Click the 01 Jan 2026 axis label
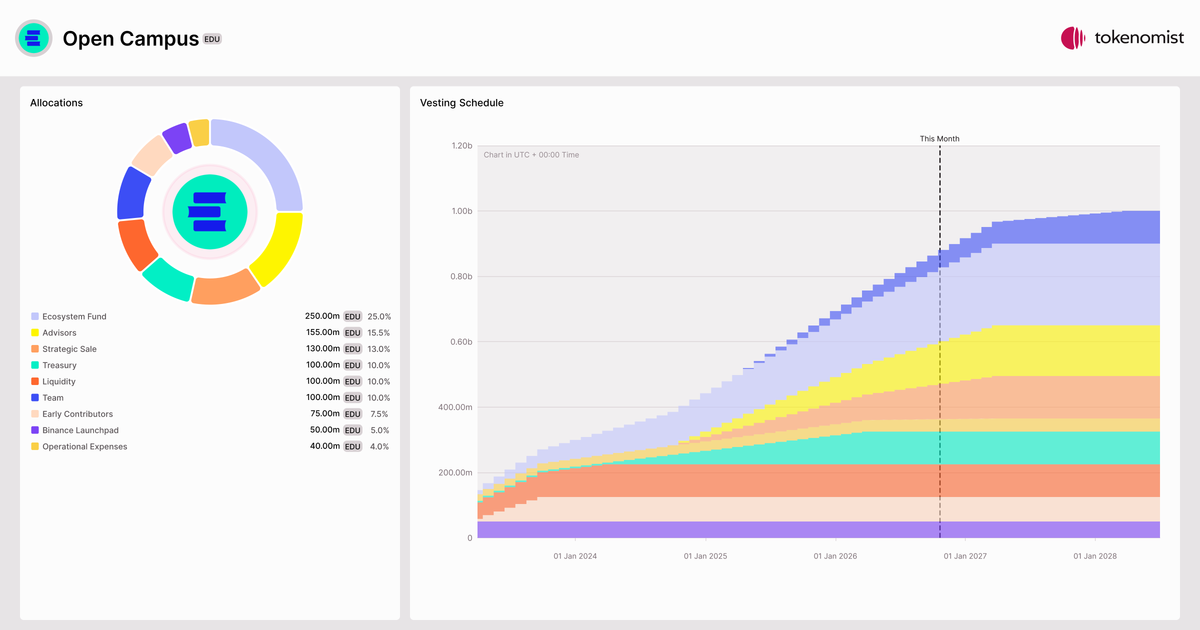This screenshot has width=1200, height=630. (836, 555)
